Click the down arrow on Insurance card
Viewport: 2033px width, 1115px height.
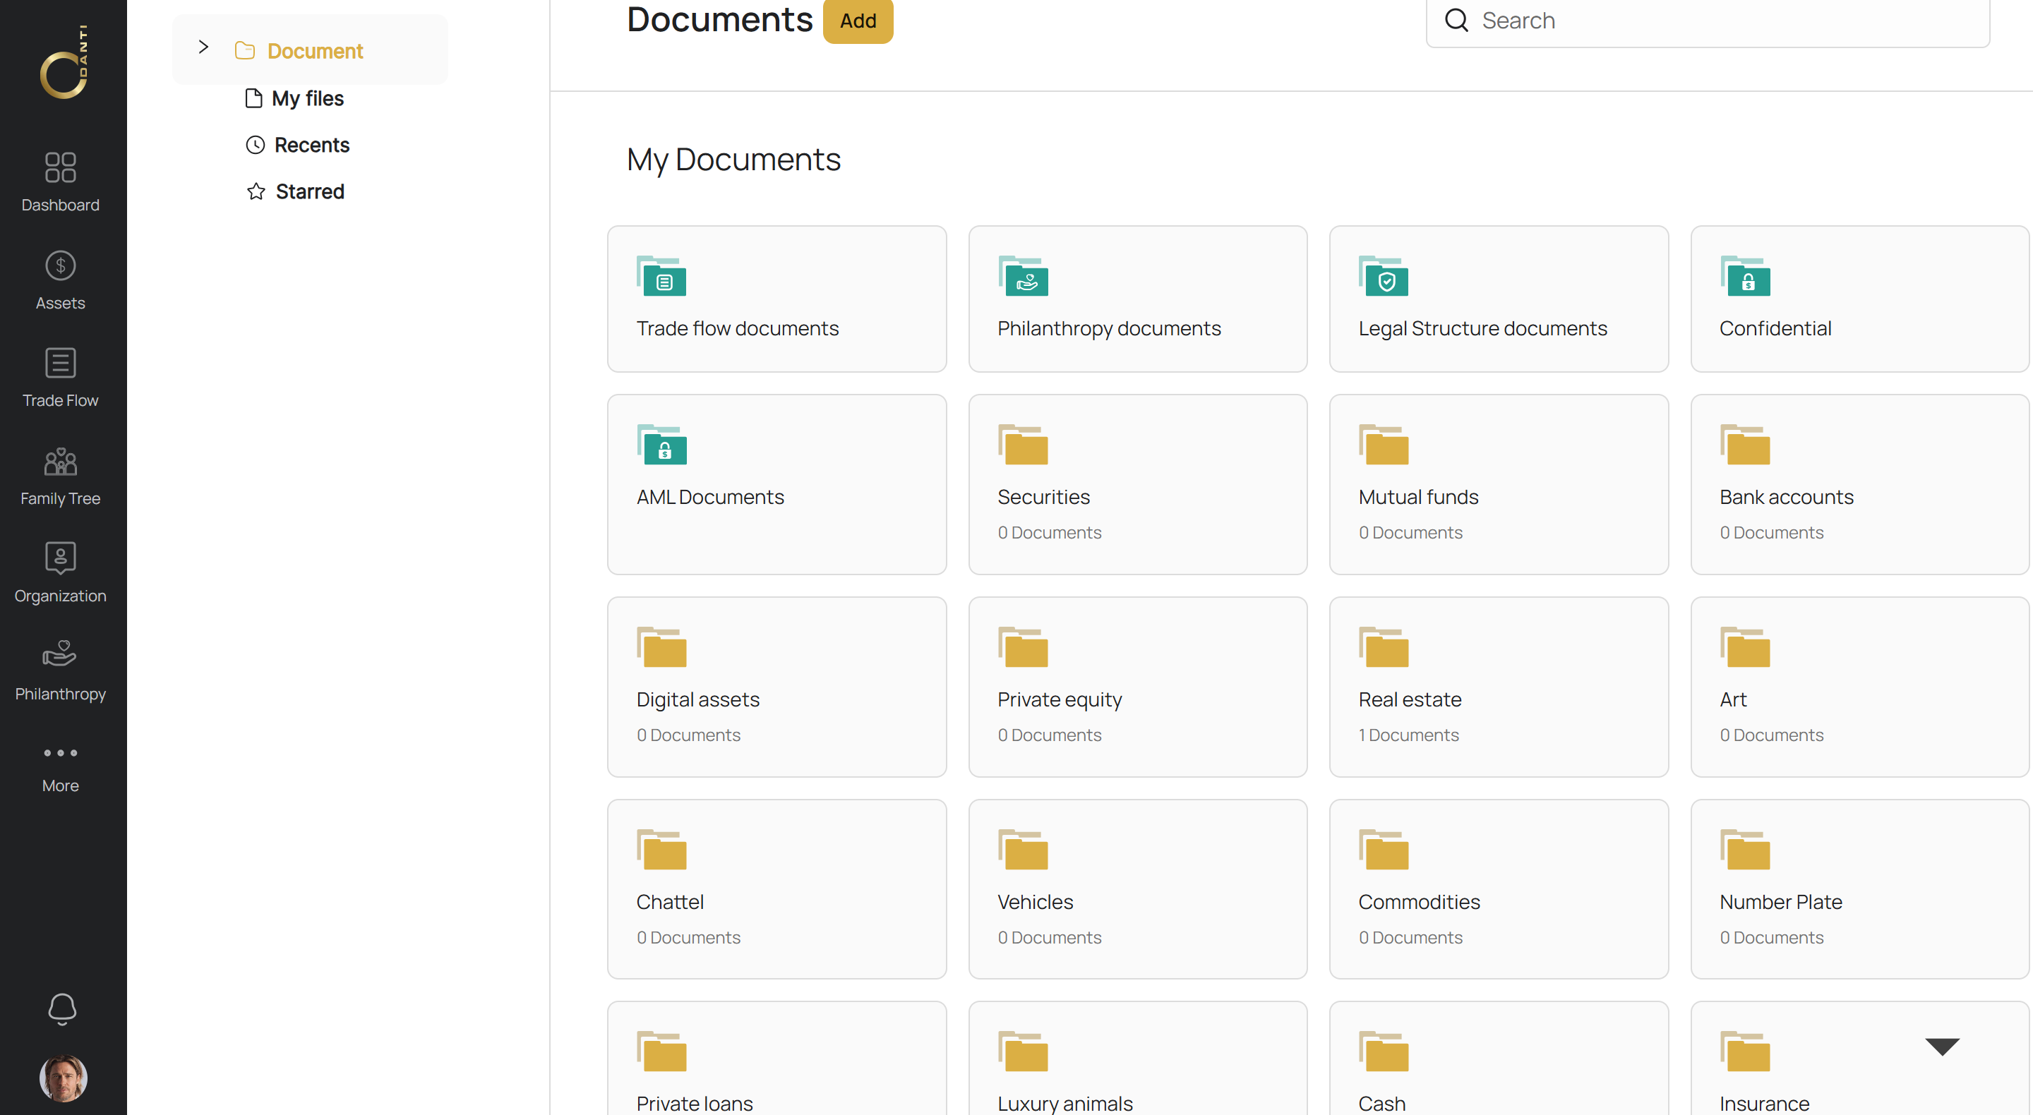[x=1941, y=1046]
